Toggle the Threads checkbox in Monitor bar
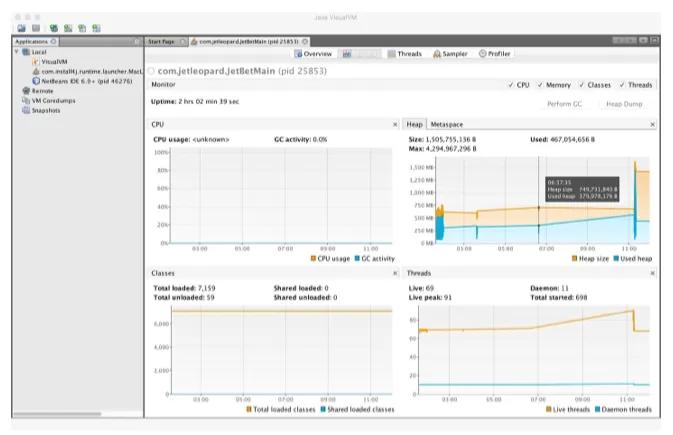This screenshot has height=435, width=673. click(x=622, y=85)
